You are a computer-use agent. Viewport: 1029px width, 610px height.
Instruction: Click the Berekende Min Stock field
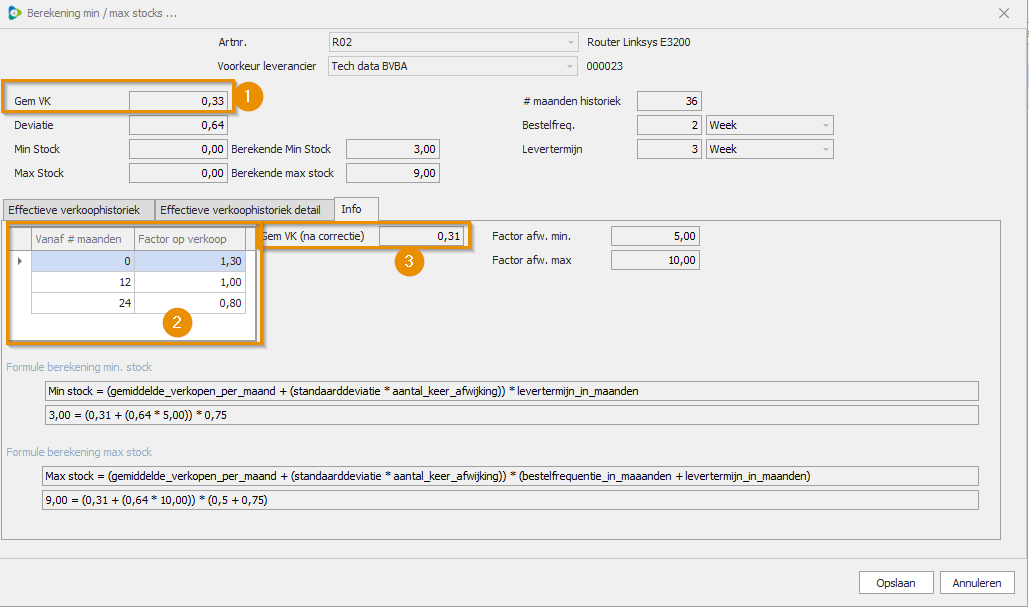click(392, 150)
